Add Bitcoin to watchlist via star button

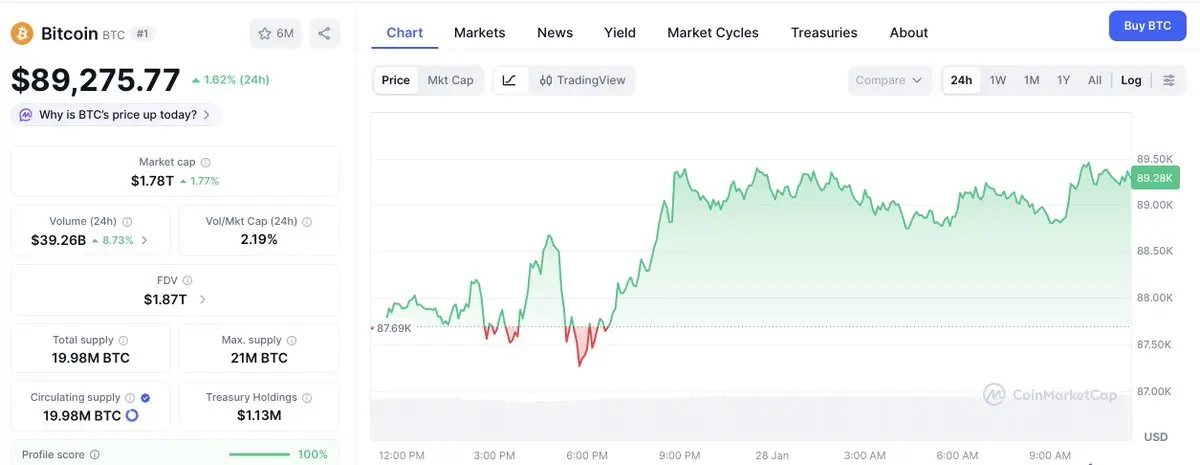(275, 33)
